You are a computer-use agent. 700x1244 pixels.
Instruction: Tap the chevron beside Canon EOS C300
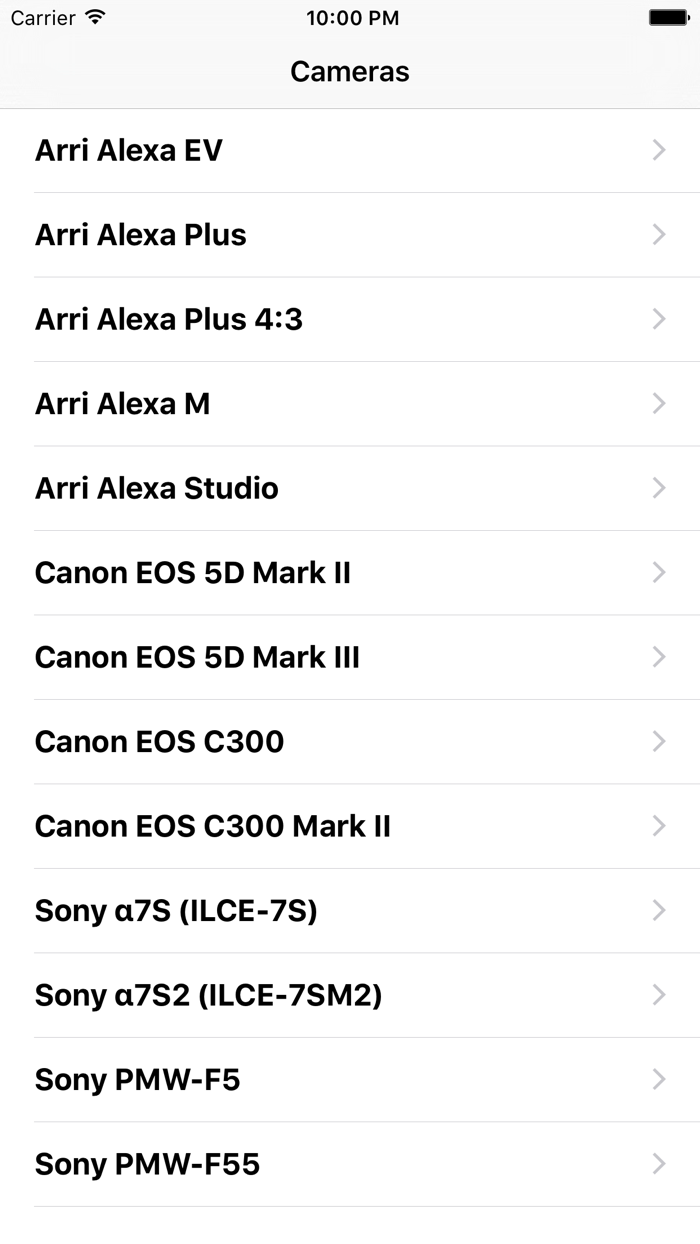tap(659, 742)
